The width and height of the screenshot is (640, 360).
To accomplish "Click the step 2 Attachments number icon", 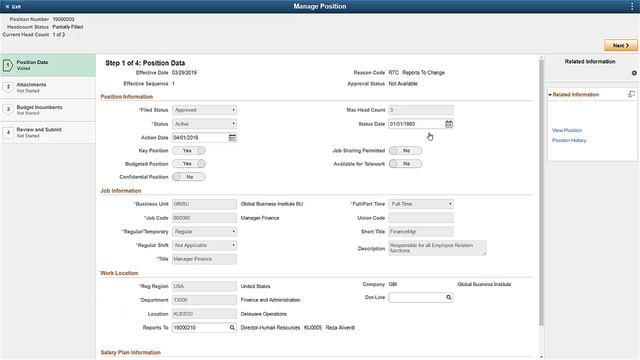I will point(8,87).
